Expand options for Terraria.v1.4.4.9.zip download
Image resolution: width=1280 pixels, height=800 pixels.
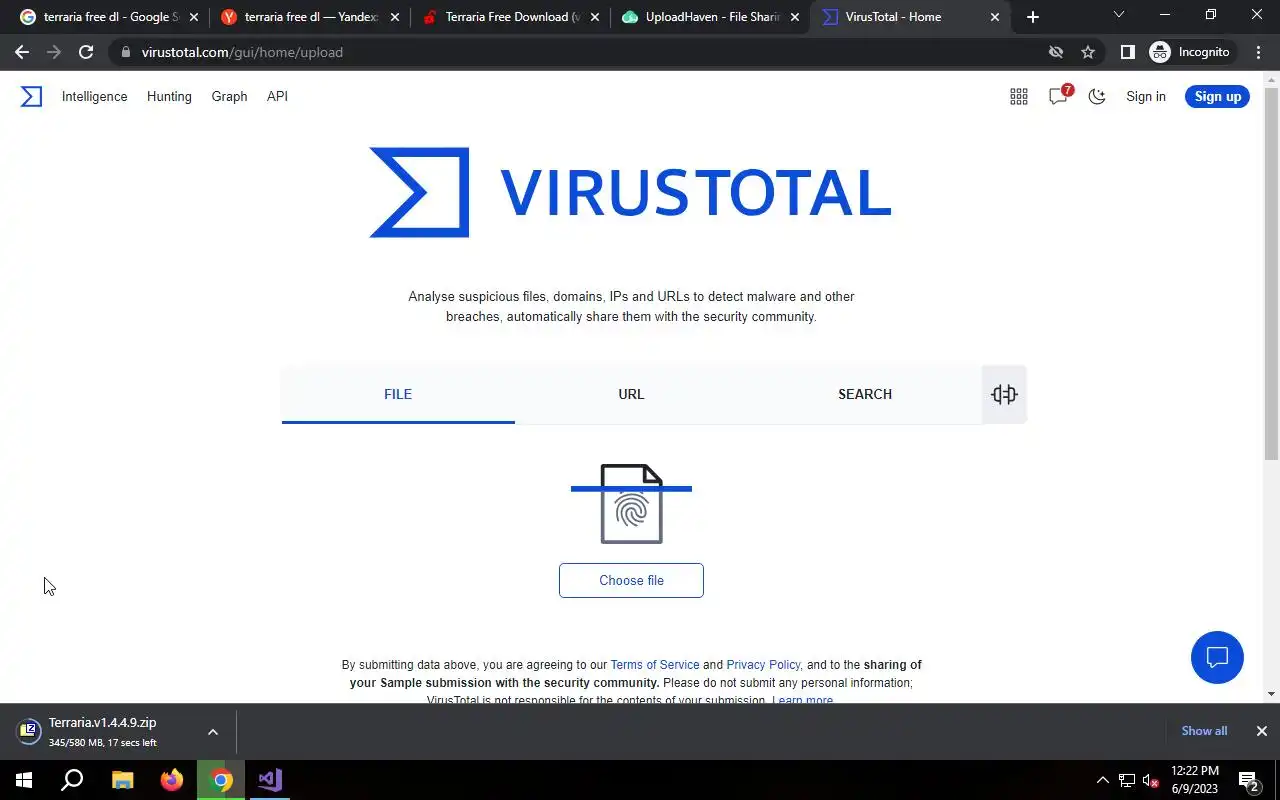(213, 732)
